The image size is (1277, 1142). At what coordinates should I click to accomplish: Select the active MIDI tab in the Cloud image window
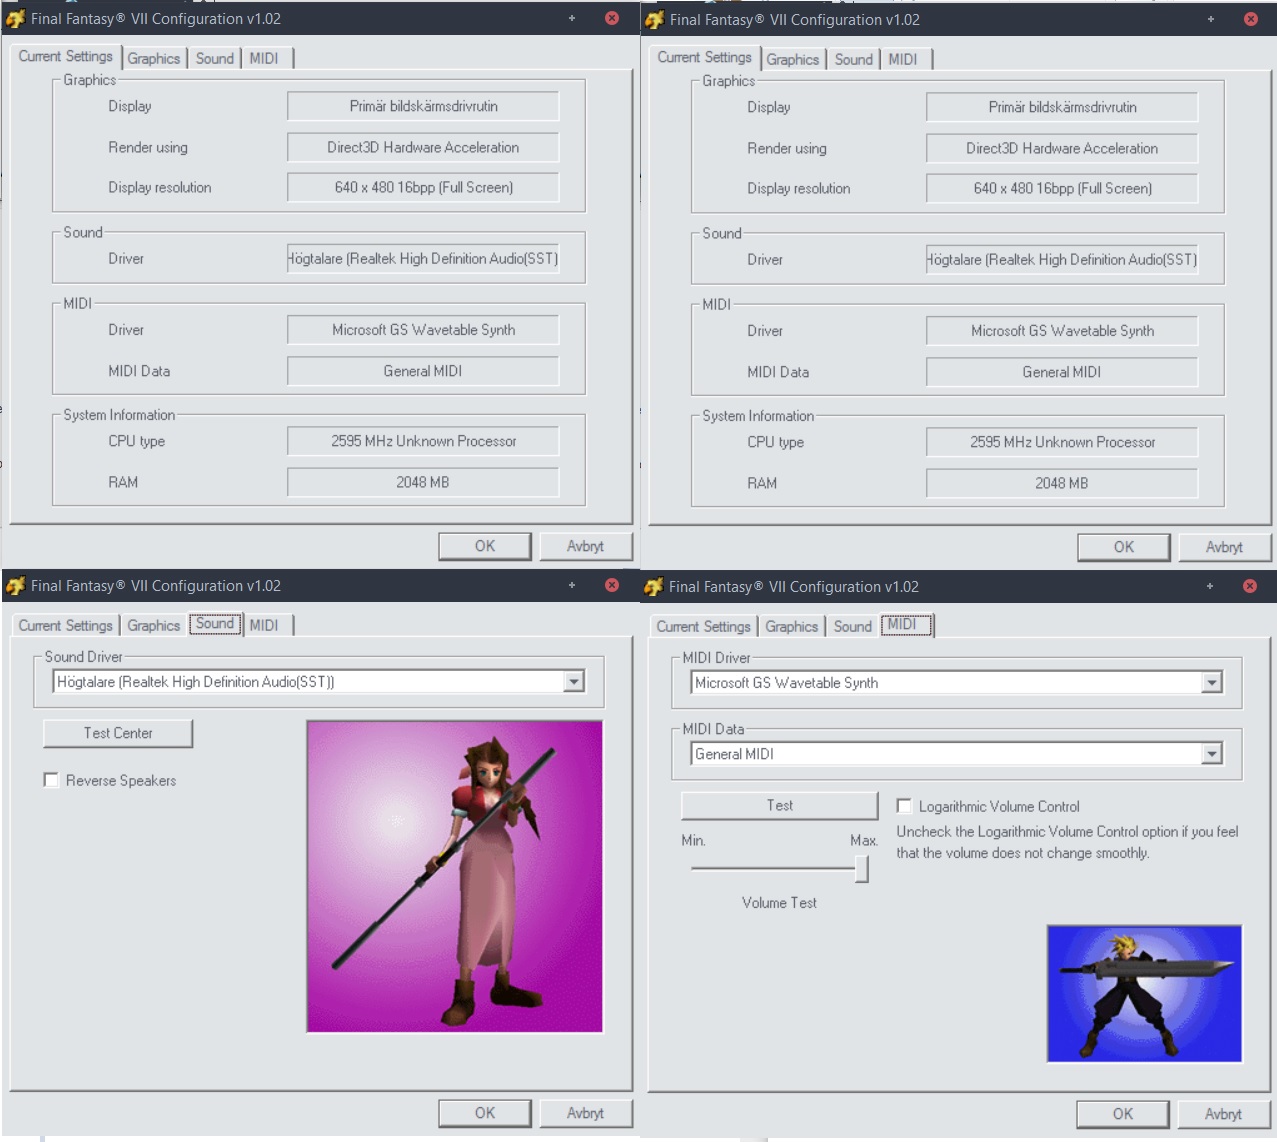(906, 625)
